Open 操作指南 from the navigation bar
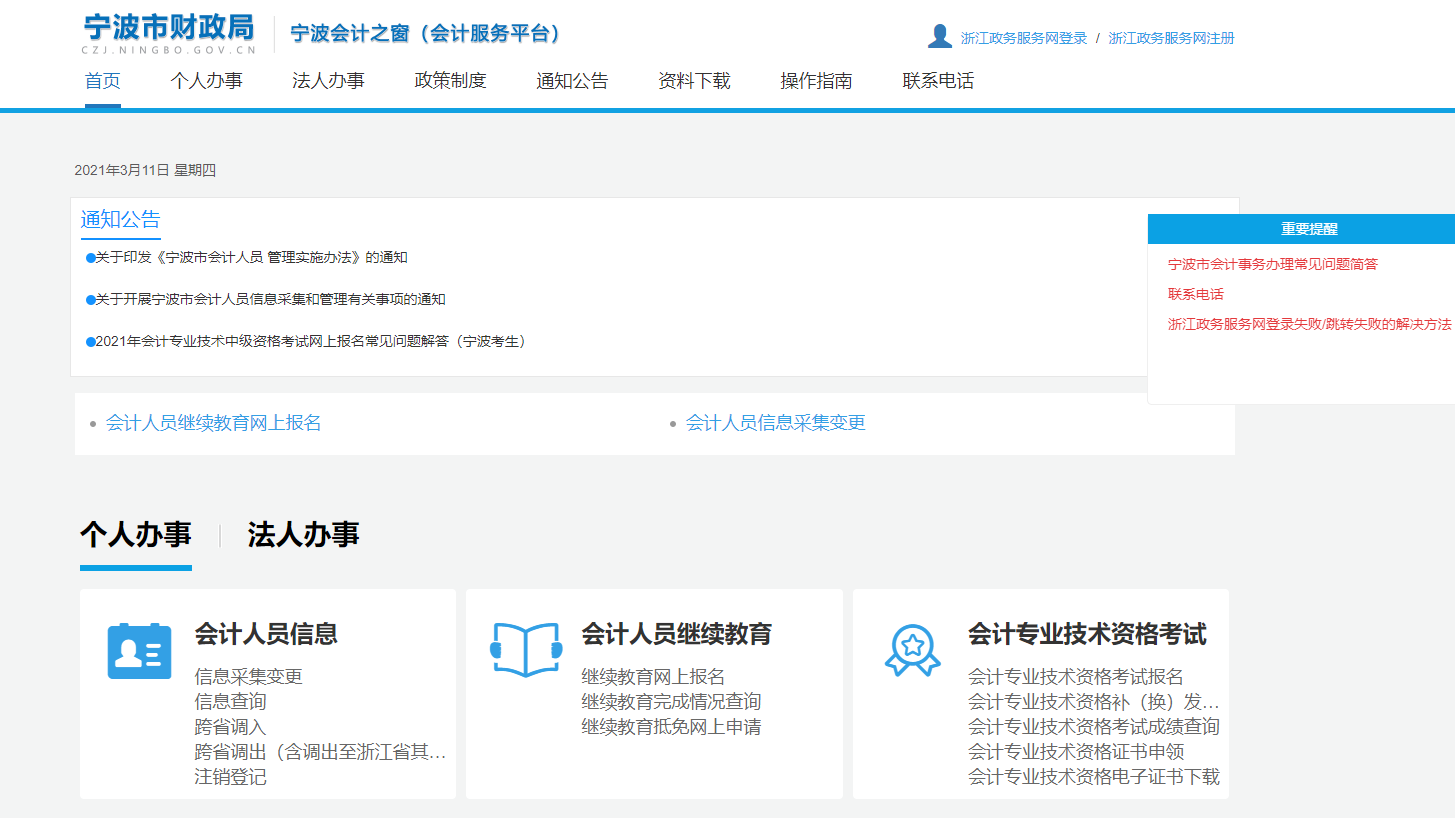 (x=816, y=81)
